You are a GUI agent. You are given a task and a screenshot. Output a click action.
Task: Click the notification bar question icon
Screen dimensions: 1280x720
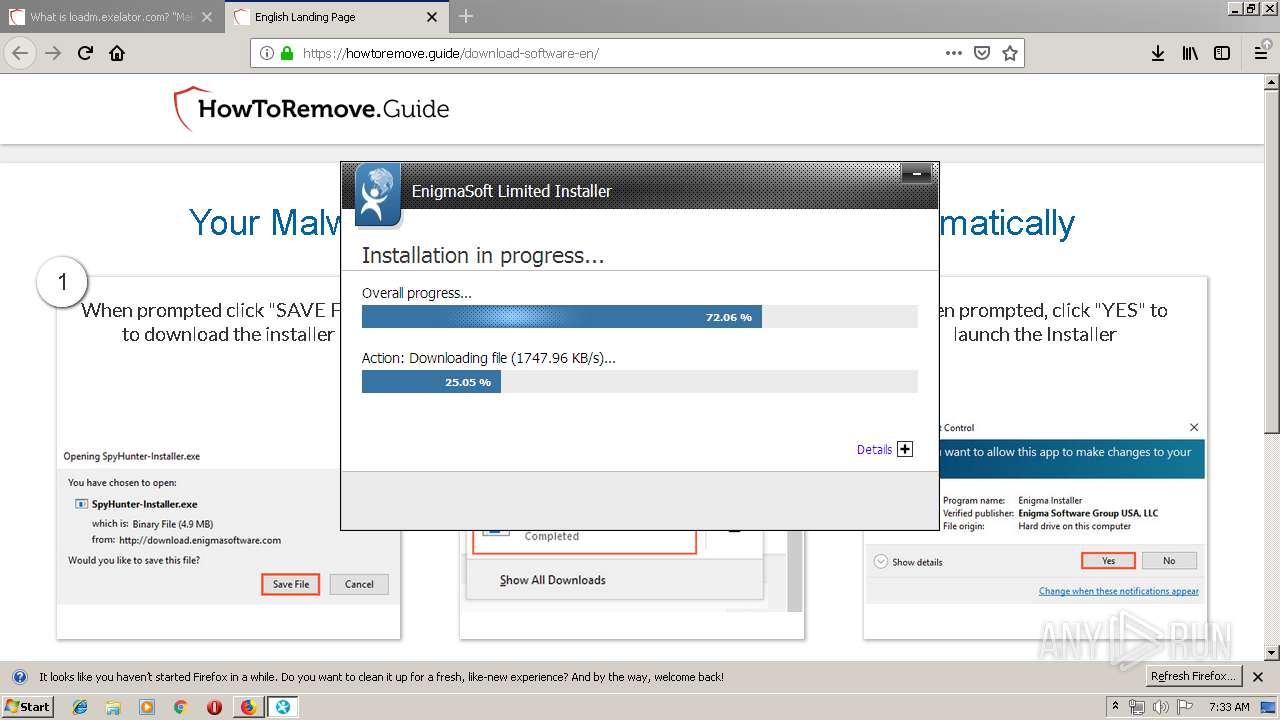pos(19,677)
